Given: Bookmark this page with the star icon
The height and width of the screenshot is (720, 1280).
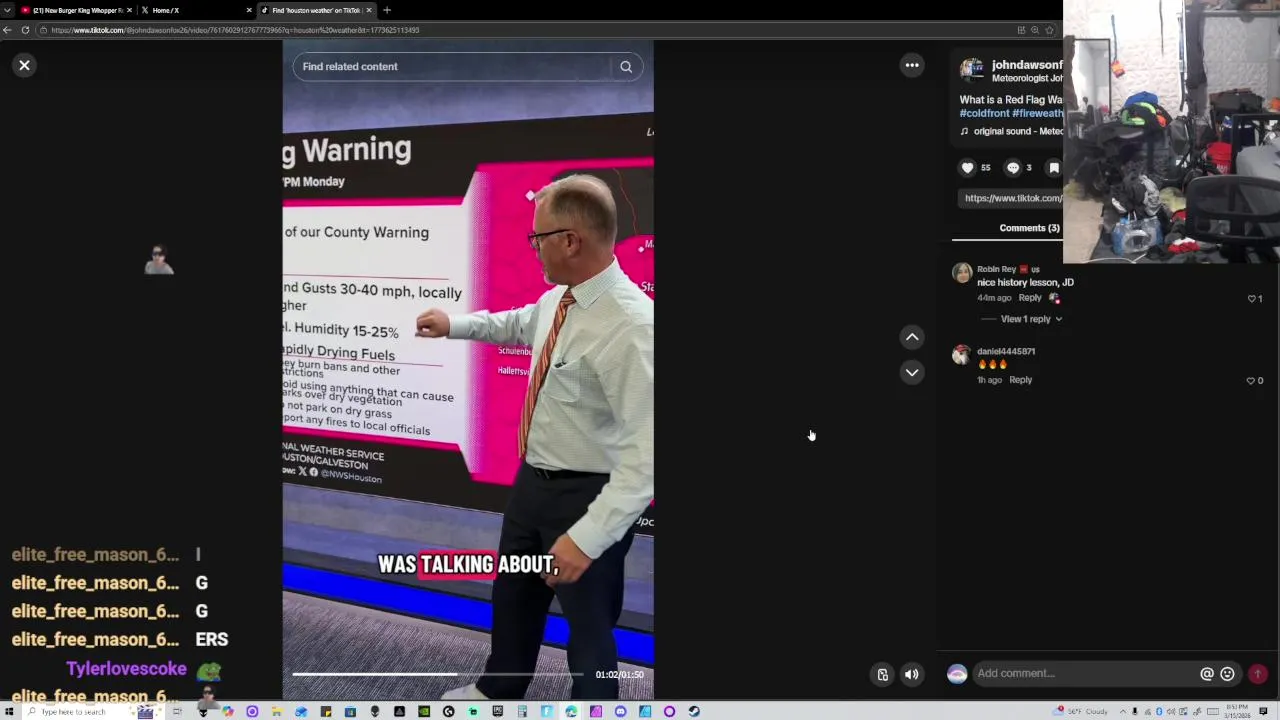Looking at the screenshot, I should click(x=1049, y=30).
